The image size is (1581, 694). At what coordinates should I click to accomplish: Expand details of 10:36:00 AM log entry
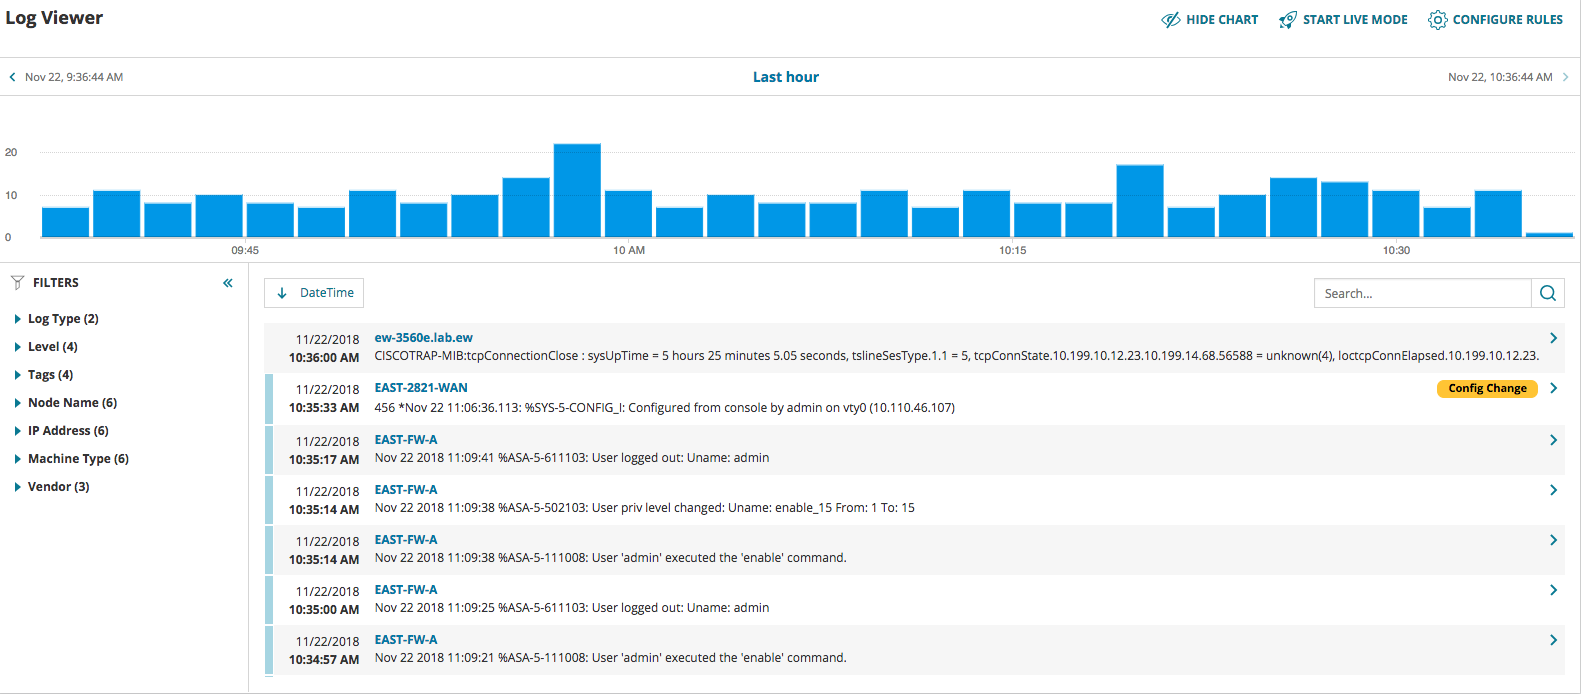click(1553, 338)
